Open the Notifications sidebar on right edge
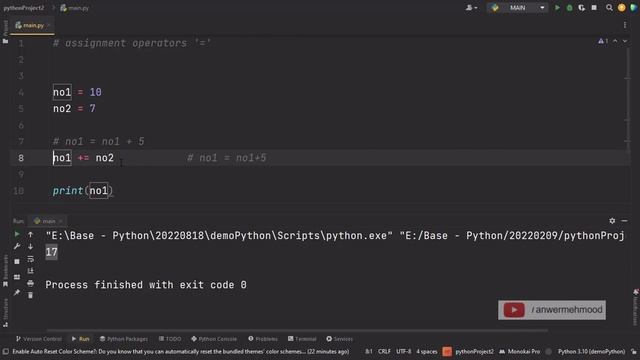 [636, 307]
